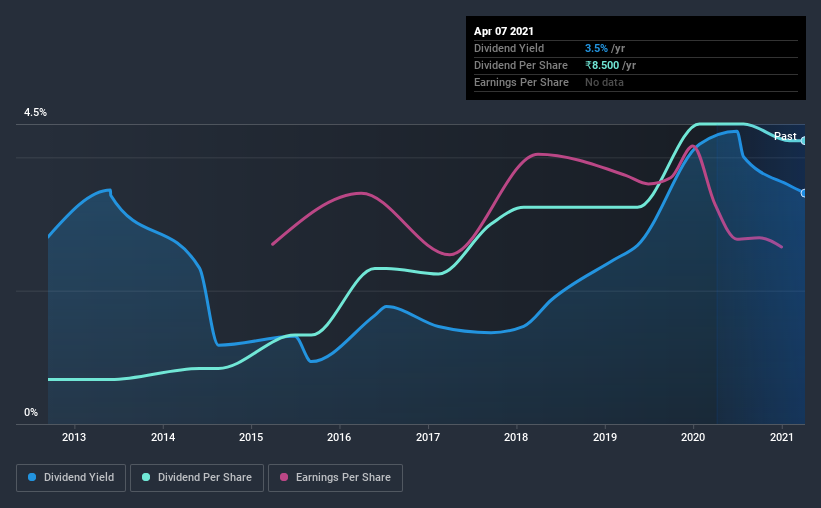Select the Dividend Yield endpoint marker on chart

coord(804,193)
